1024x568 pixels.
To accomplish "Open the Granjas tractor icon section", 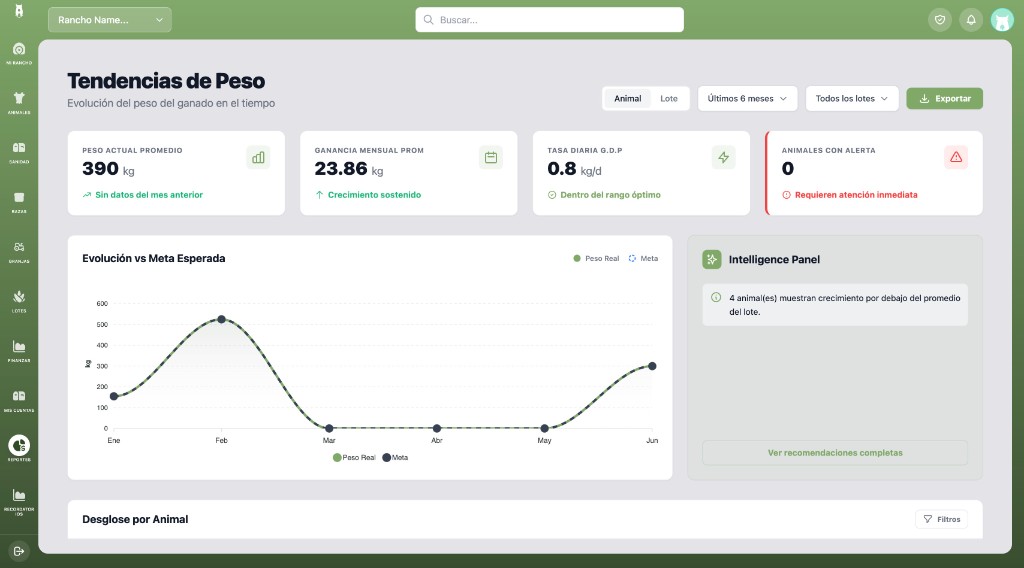I will click(19, 252).
